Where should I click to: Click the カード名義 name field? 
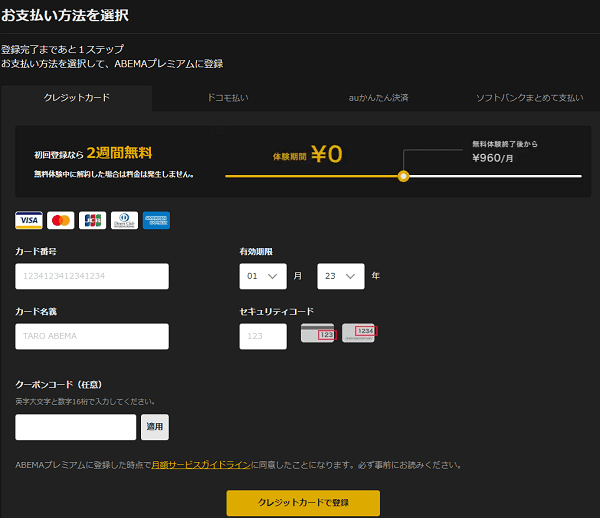92,336
